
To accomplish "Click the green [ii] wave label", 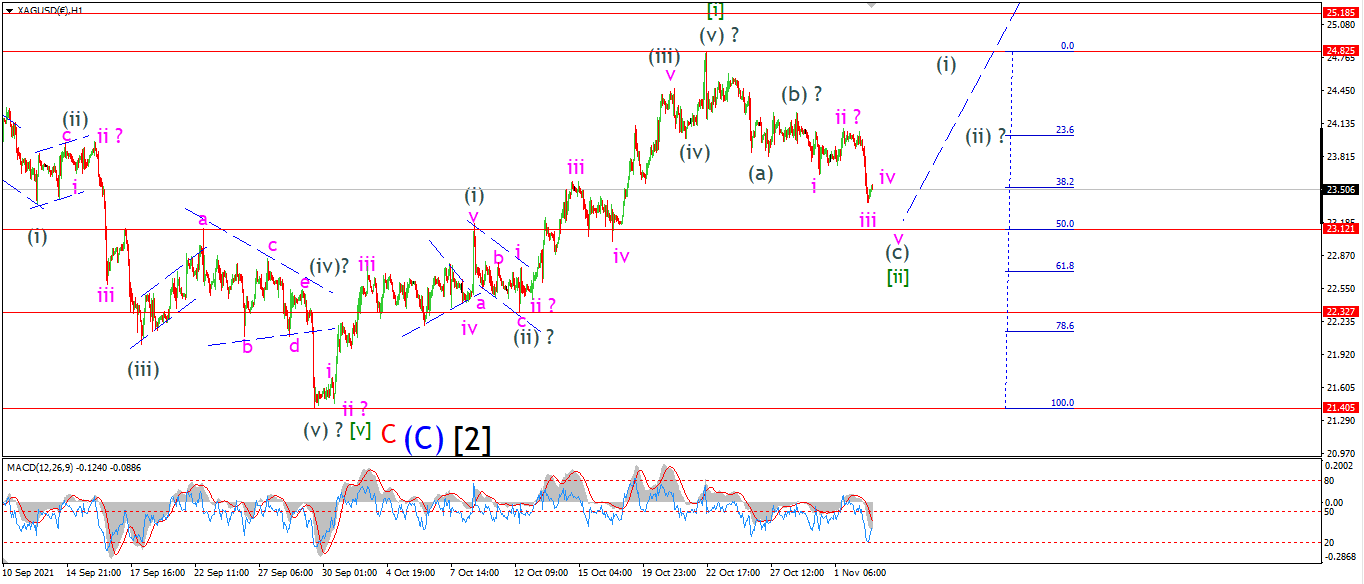I will click(898, 277).
